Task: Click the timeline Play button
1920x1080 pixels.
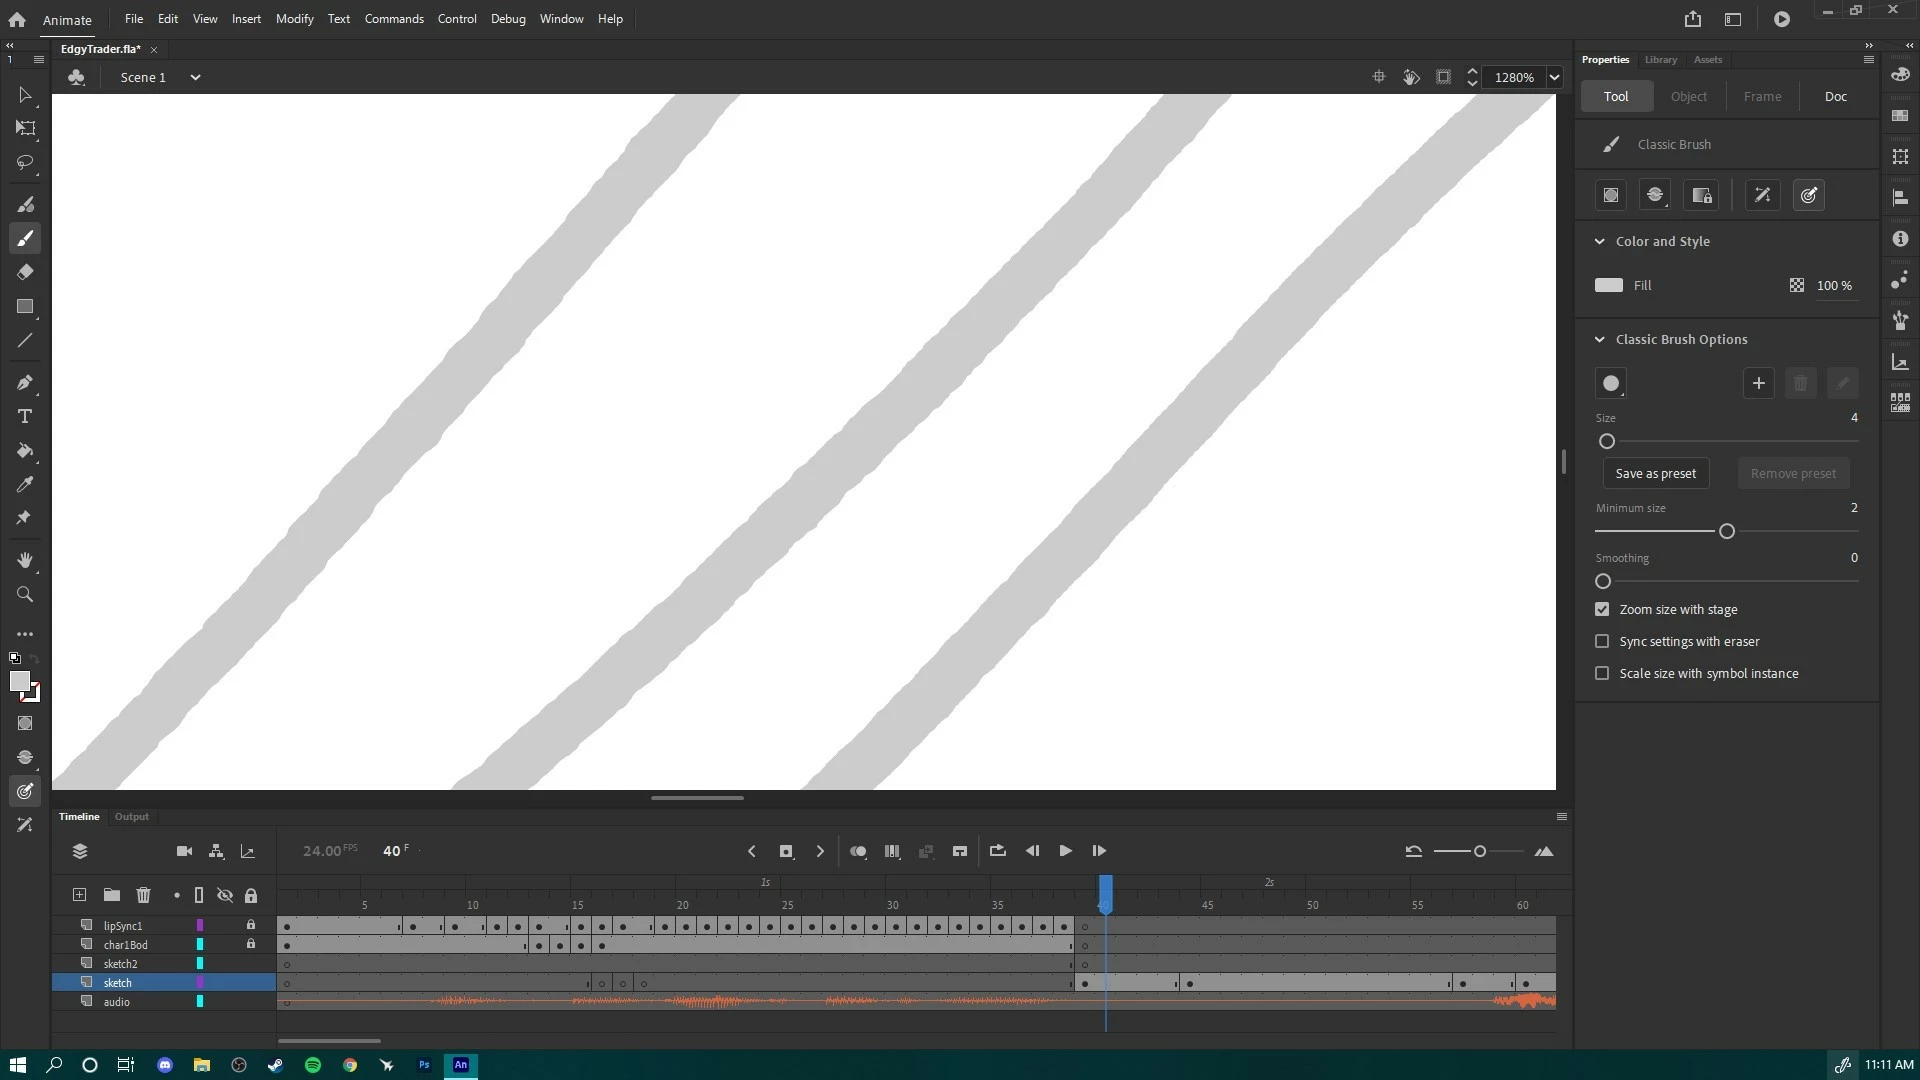Action: click(x=1065, y=851)
